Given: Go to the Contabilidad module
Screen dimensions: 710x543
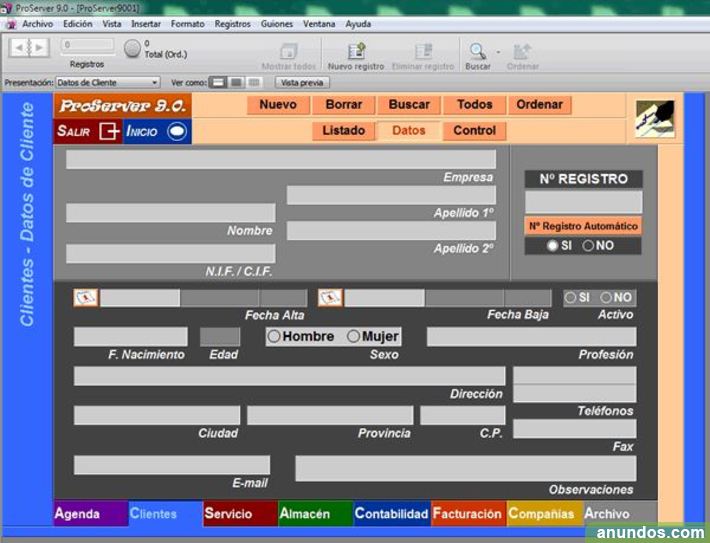Looking at the screenshot, I should [x=392, y=514].
